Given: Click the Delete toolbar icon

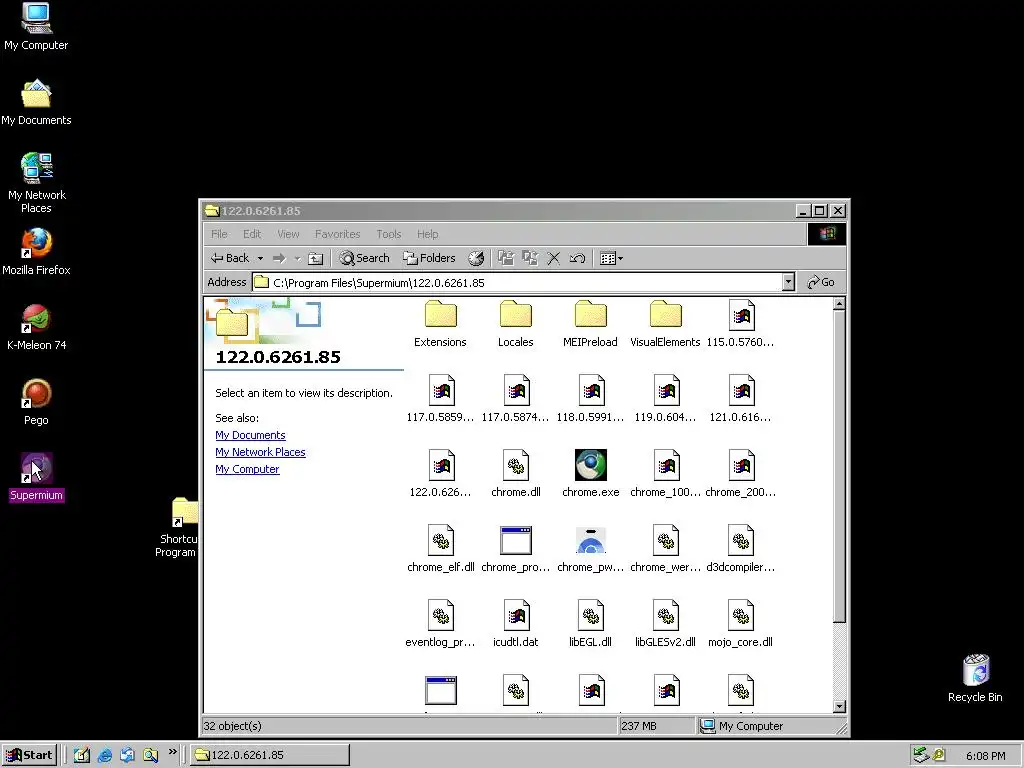Looking at the screenshot, I should coord(553,258).
